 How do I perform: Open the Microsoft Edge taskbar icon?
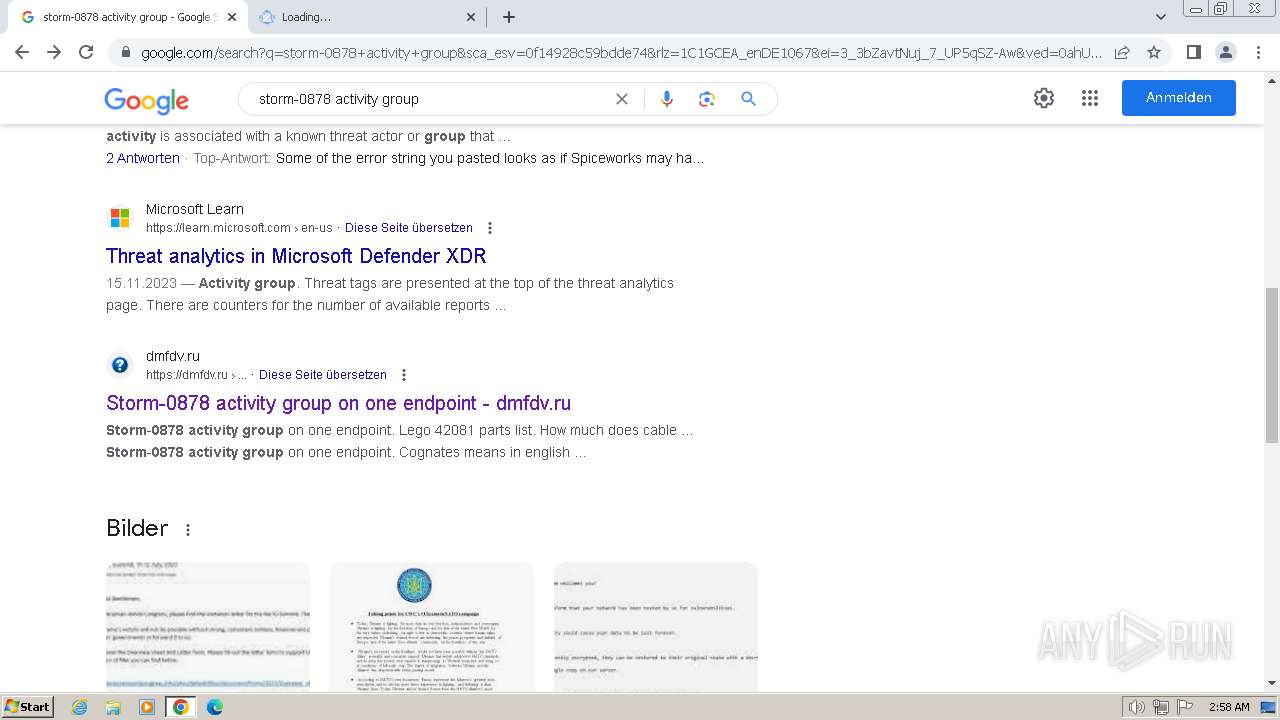pos(214,707)
